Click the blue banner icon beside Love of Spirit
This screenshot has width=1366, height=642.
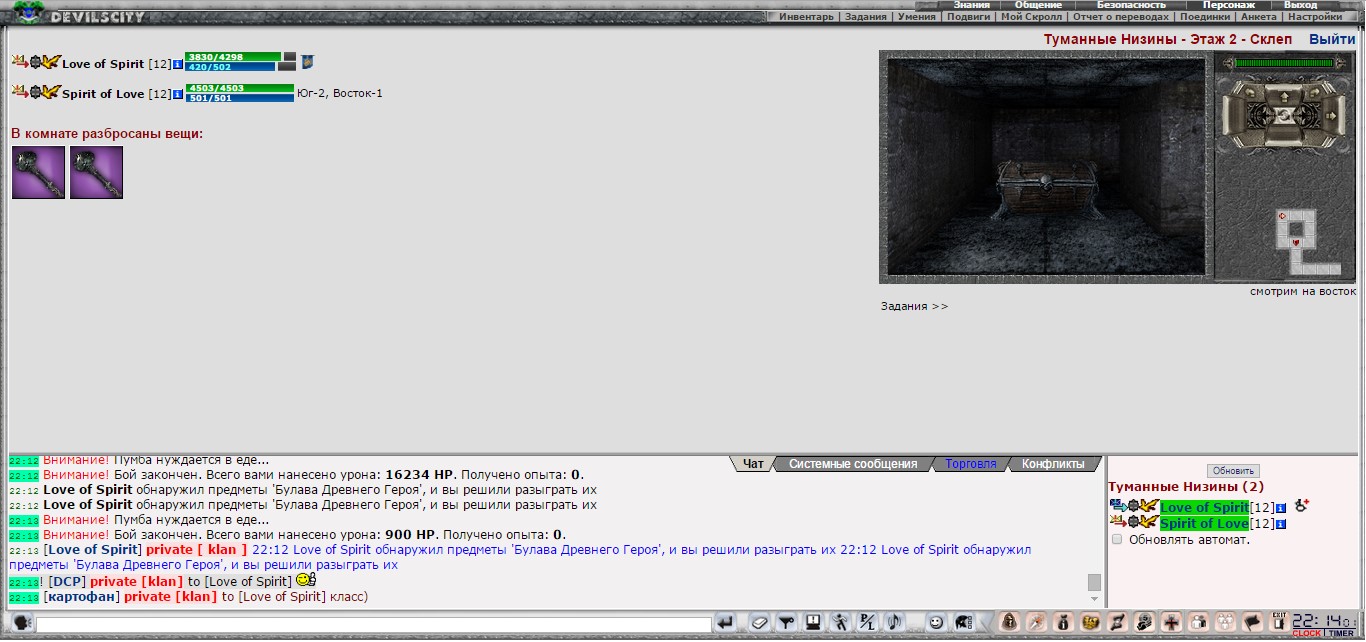(308, 62)
